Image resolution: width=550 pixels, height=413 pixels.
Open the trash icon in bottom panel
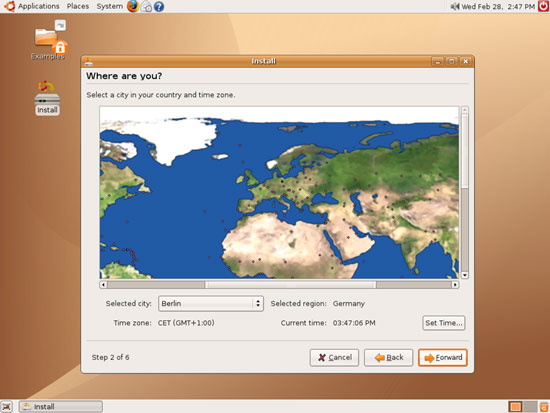pos(544,407)
